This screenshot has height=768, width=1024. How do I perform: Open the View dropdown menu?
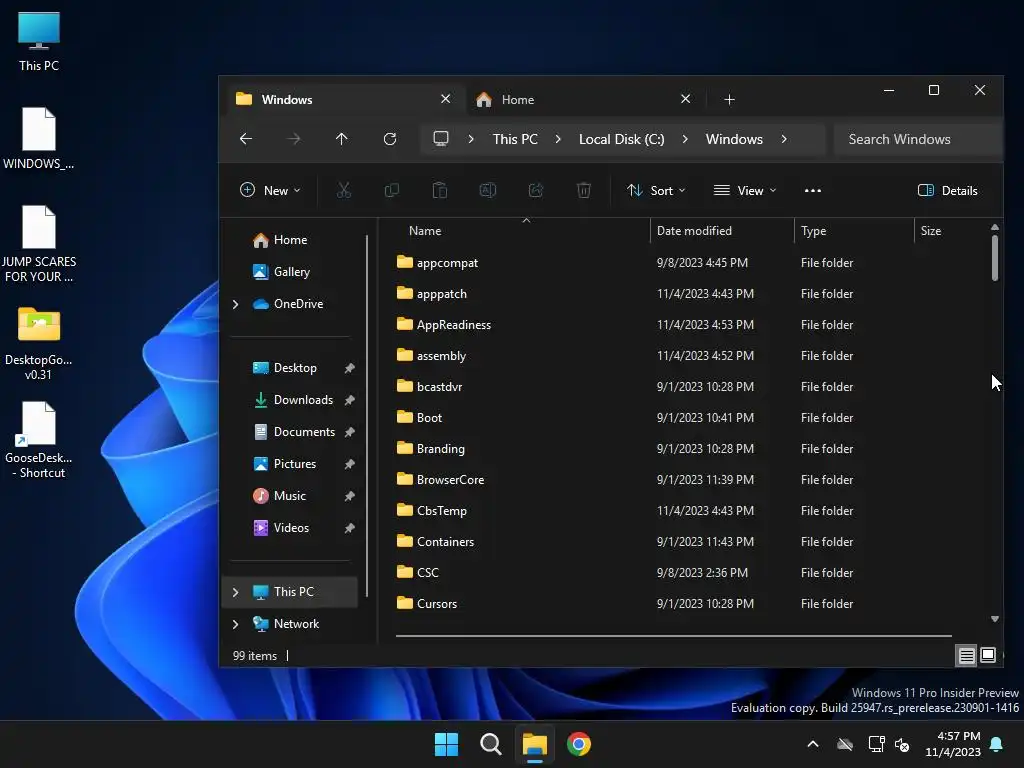pos(745,190)
